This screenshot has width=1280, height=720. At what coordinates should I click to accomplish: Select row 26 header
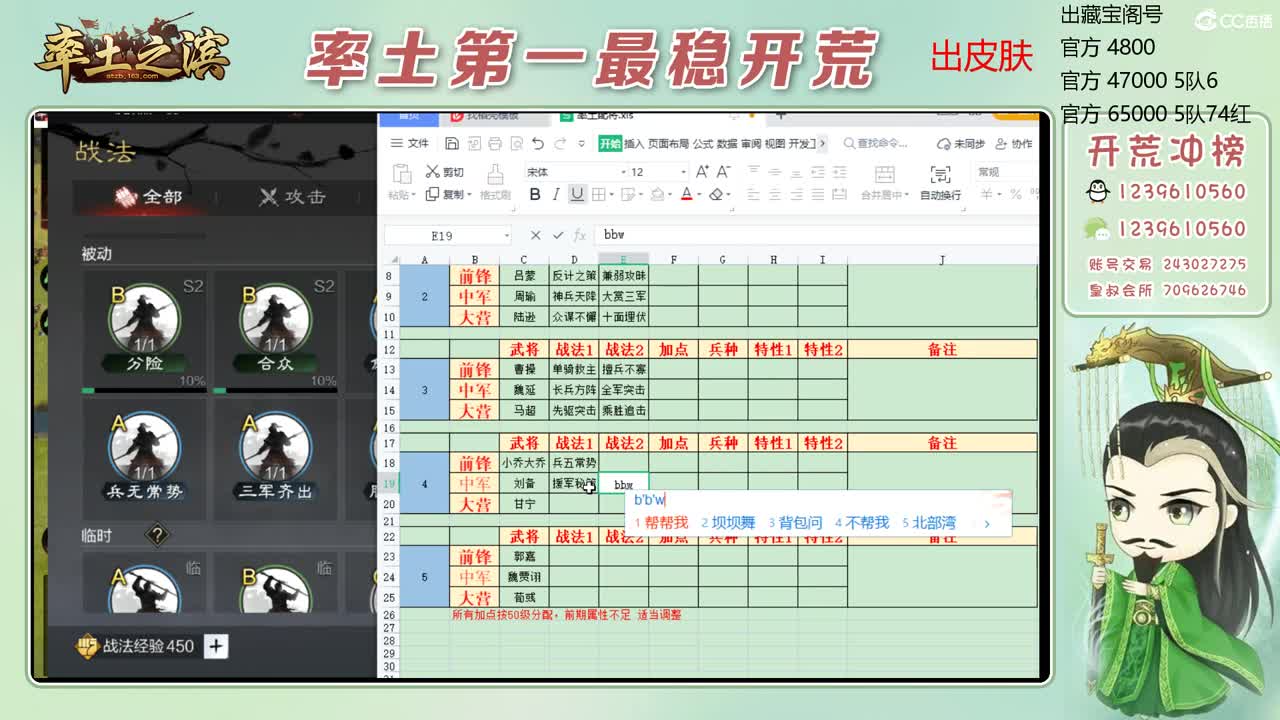pyautogui.click(x=389, y=615)
